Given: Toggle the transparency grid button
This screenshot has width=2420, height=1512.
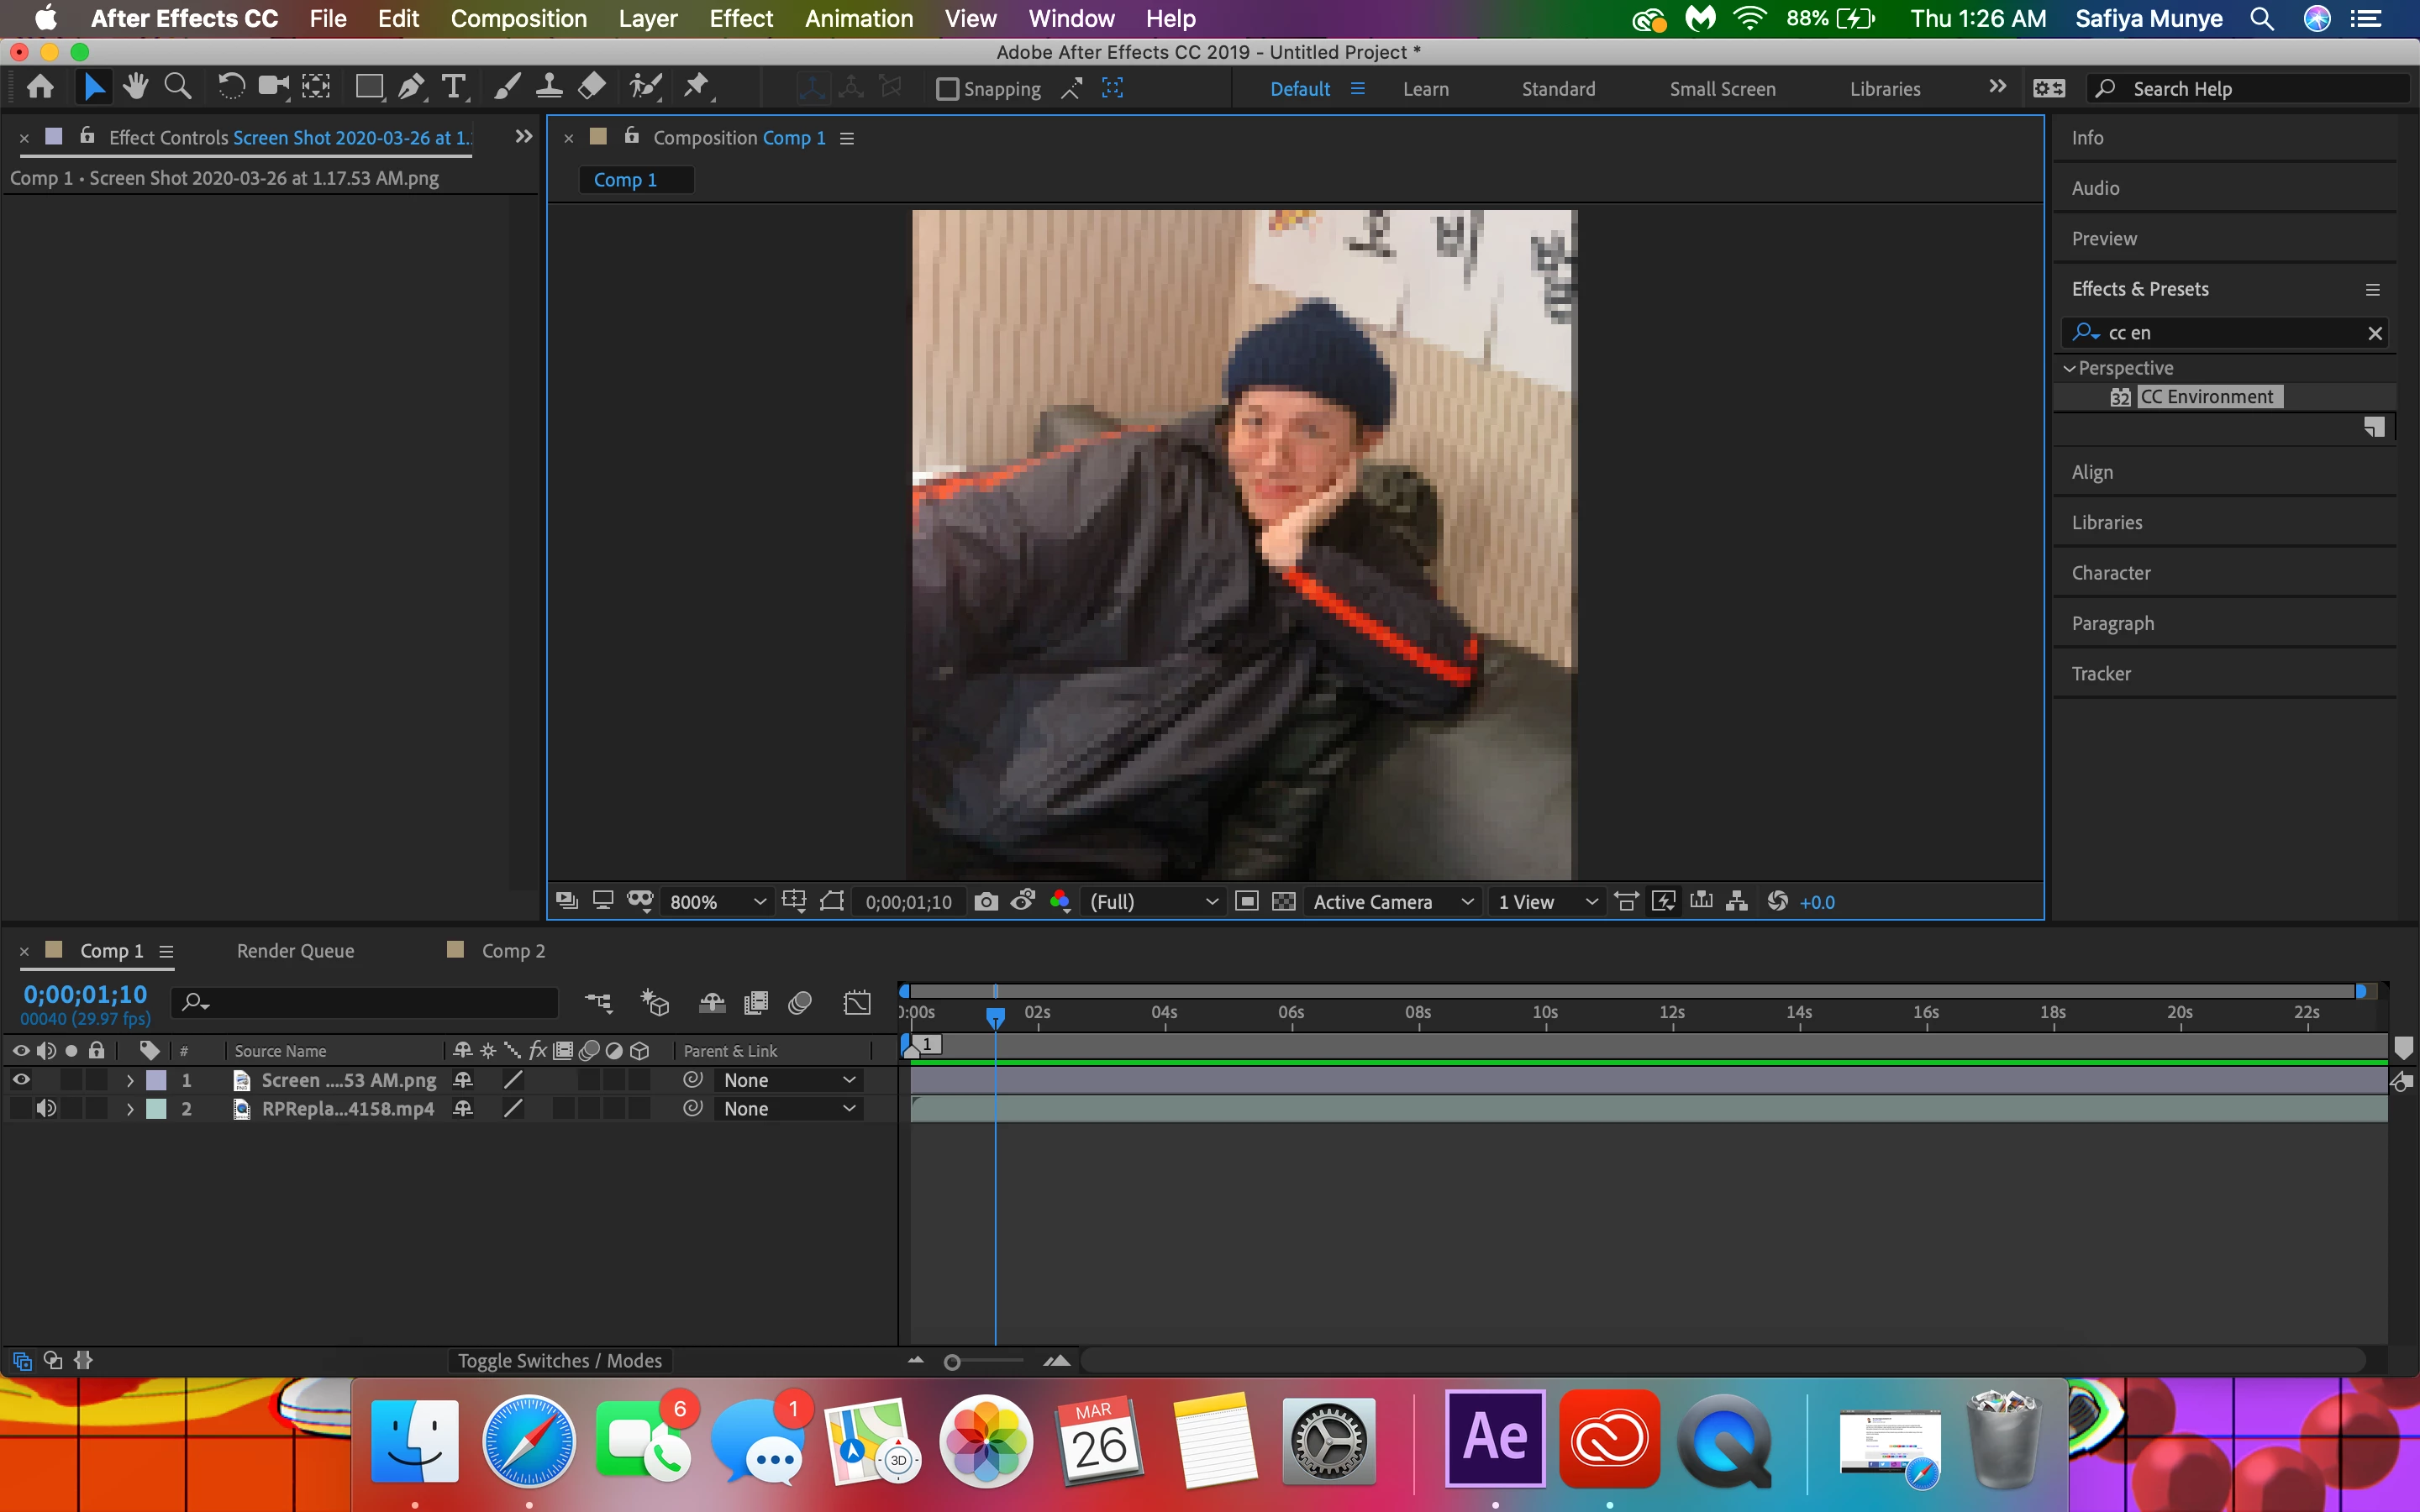Looking at the screenshot, I should click(x=1284, y=902).
